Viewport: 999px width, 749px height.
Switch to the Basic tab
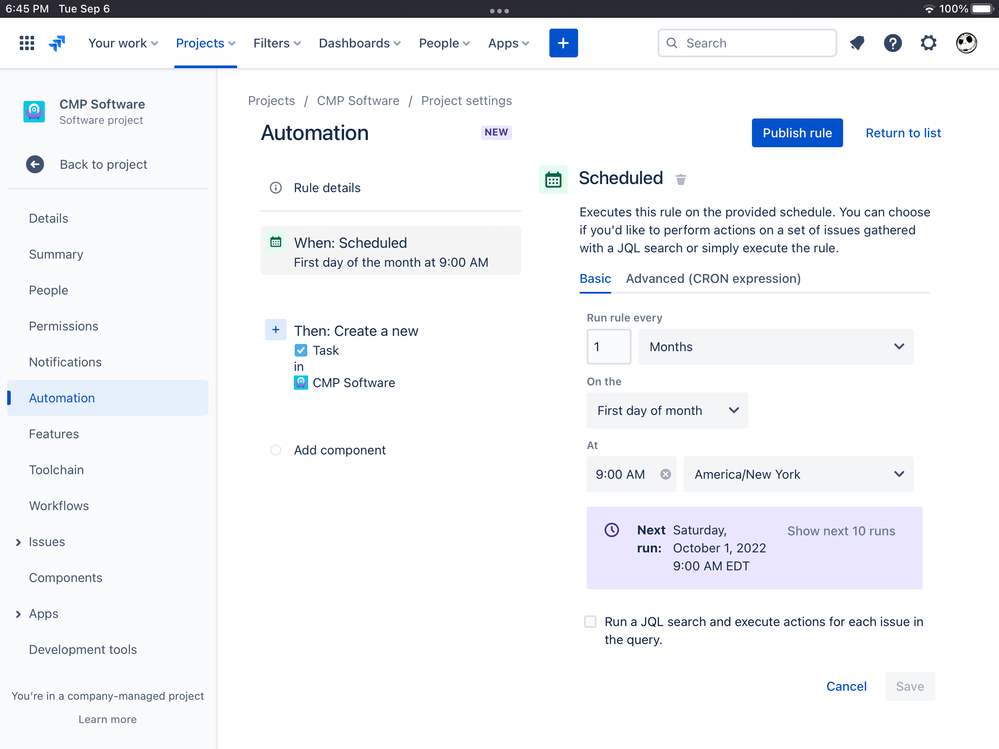(595, 278)
